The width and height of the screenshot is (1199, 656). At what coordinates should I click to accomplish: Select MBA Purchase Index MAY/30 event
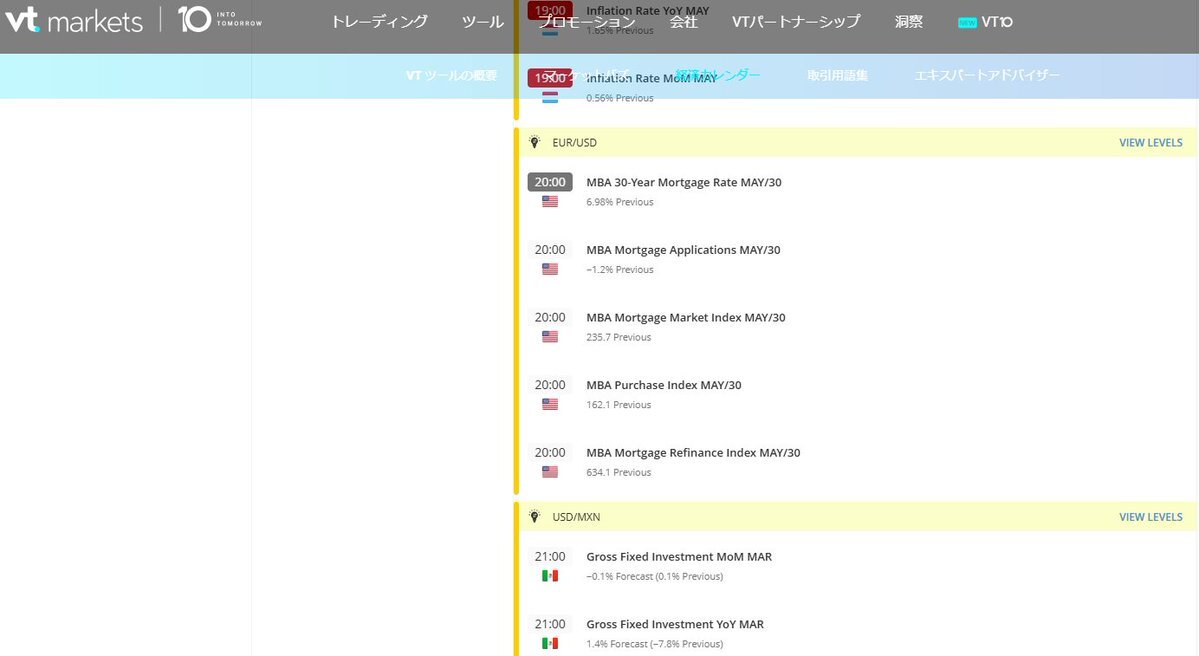click(x=664, y=385)
